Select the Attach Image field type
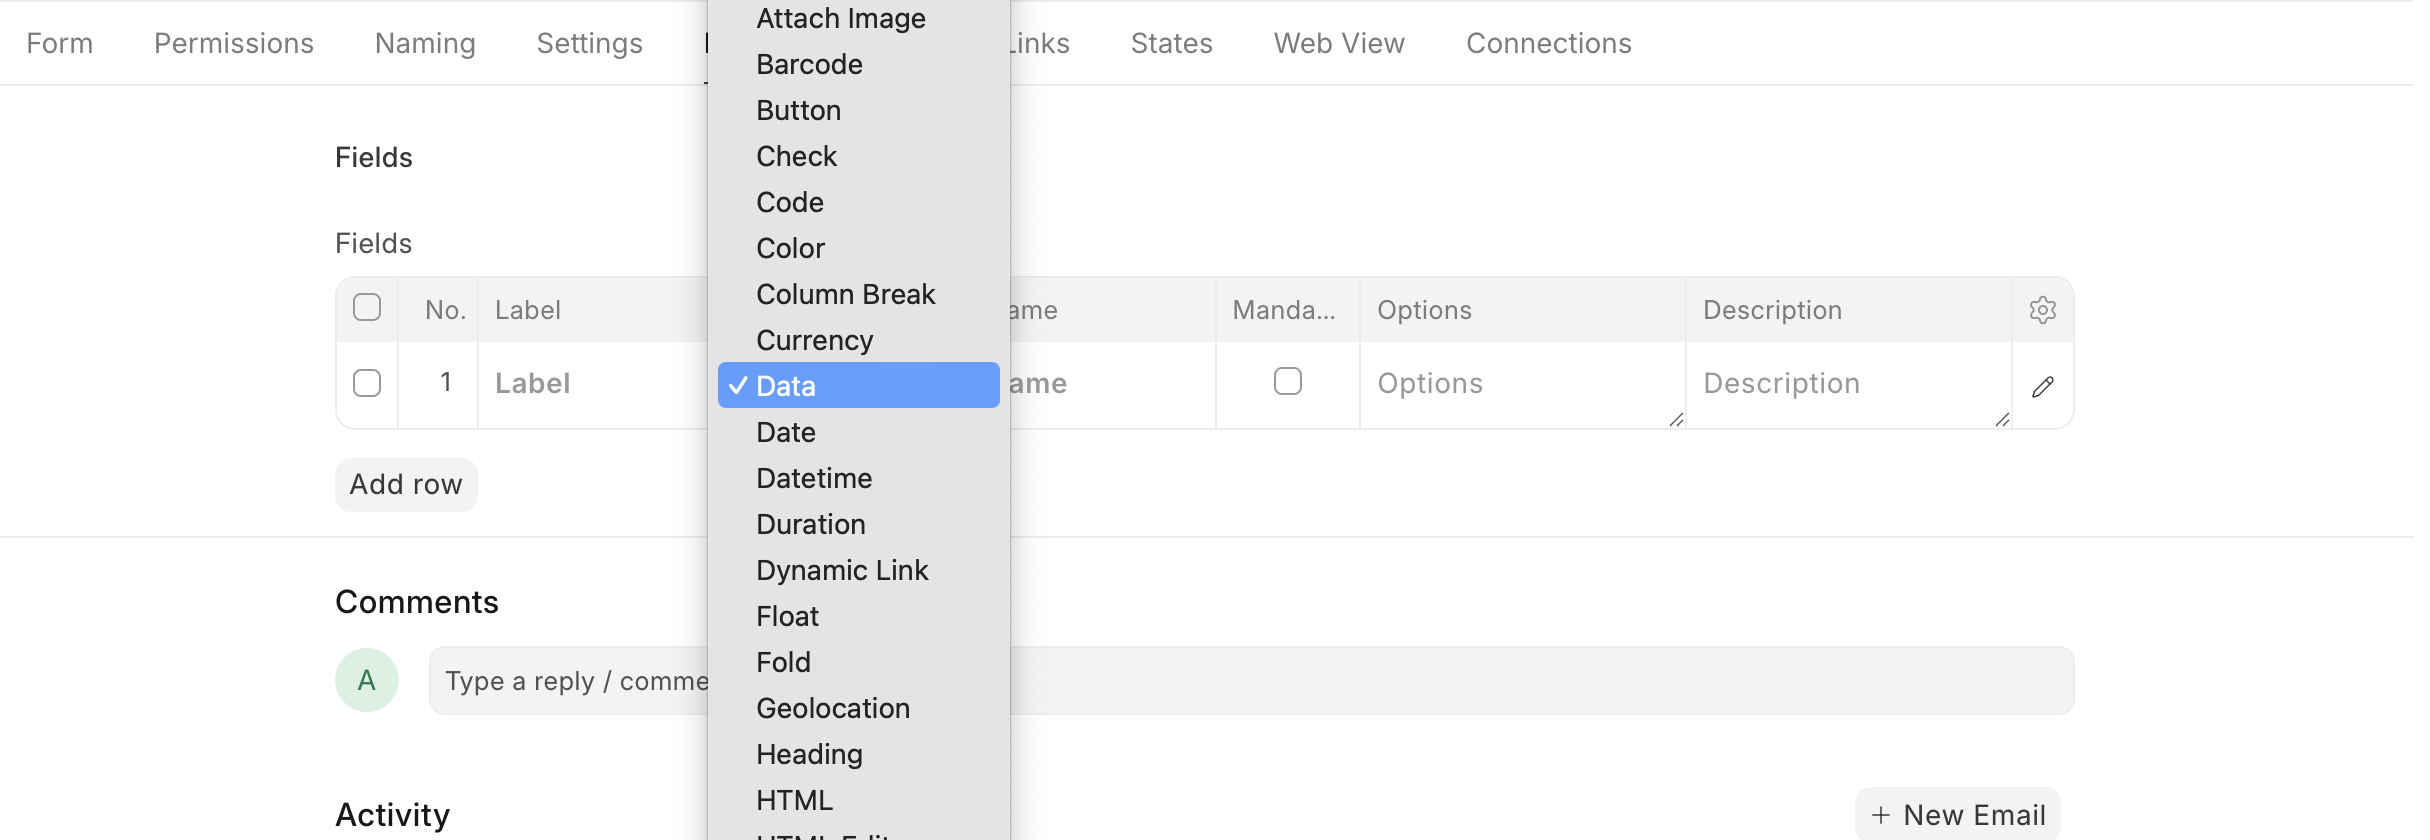Image resolution: width=2430 pixels, height=840 pixels. click(x=840, y=18)
